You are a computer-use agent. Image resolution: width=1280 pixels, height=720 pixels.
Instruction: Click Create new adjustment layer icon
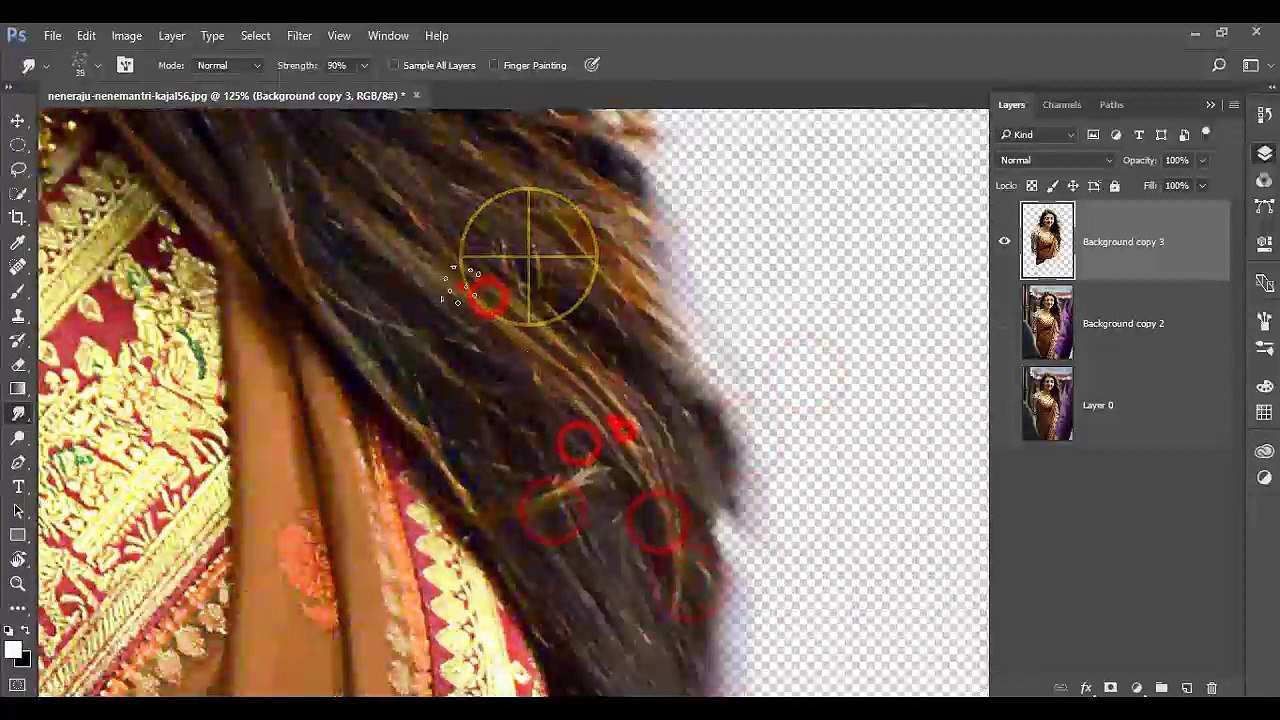pyautogui.click(x=1136, y=688)
